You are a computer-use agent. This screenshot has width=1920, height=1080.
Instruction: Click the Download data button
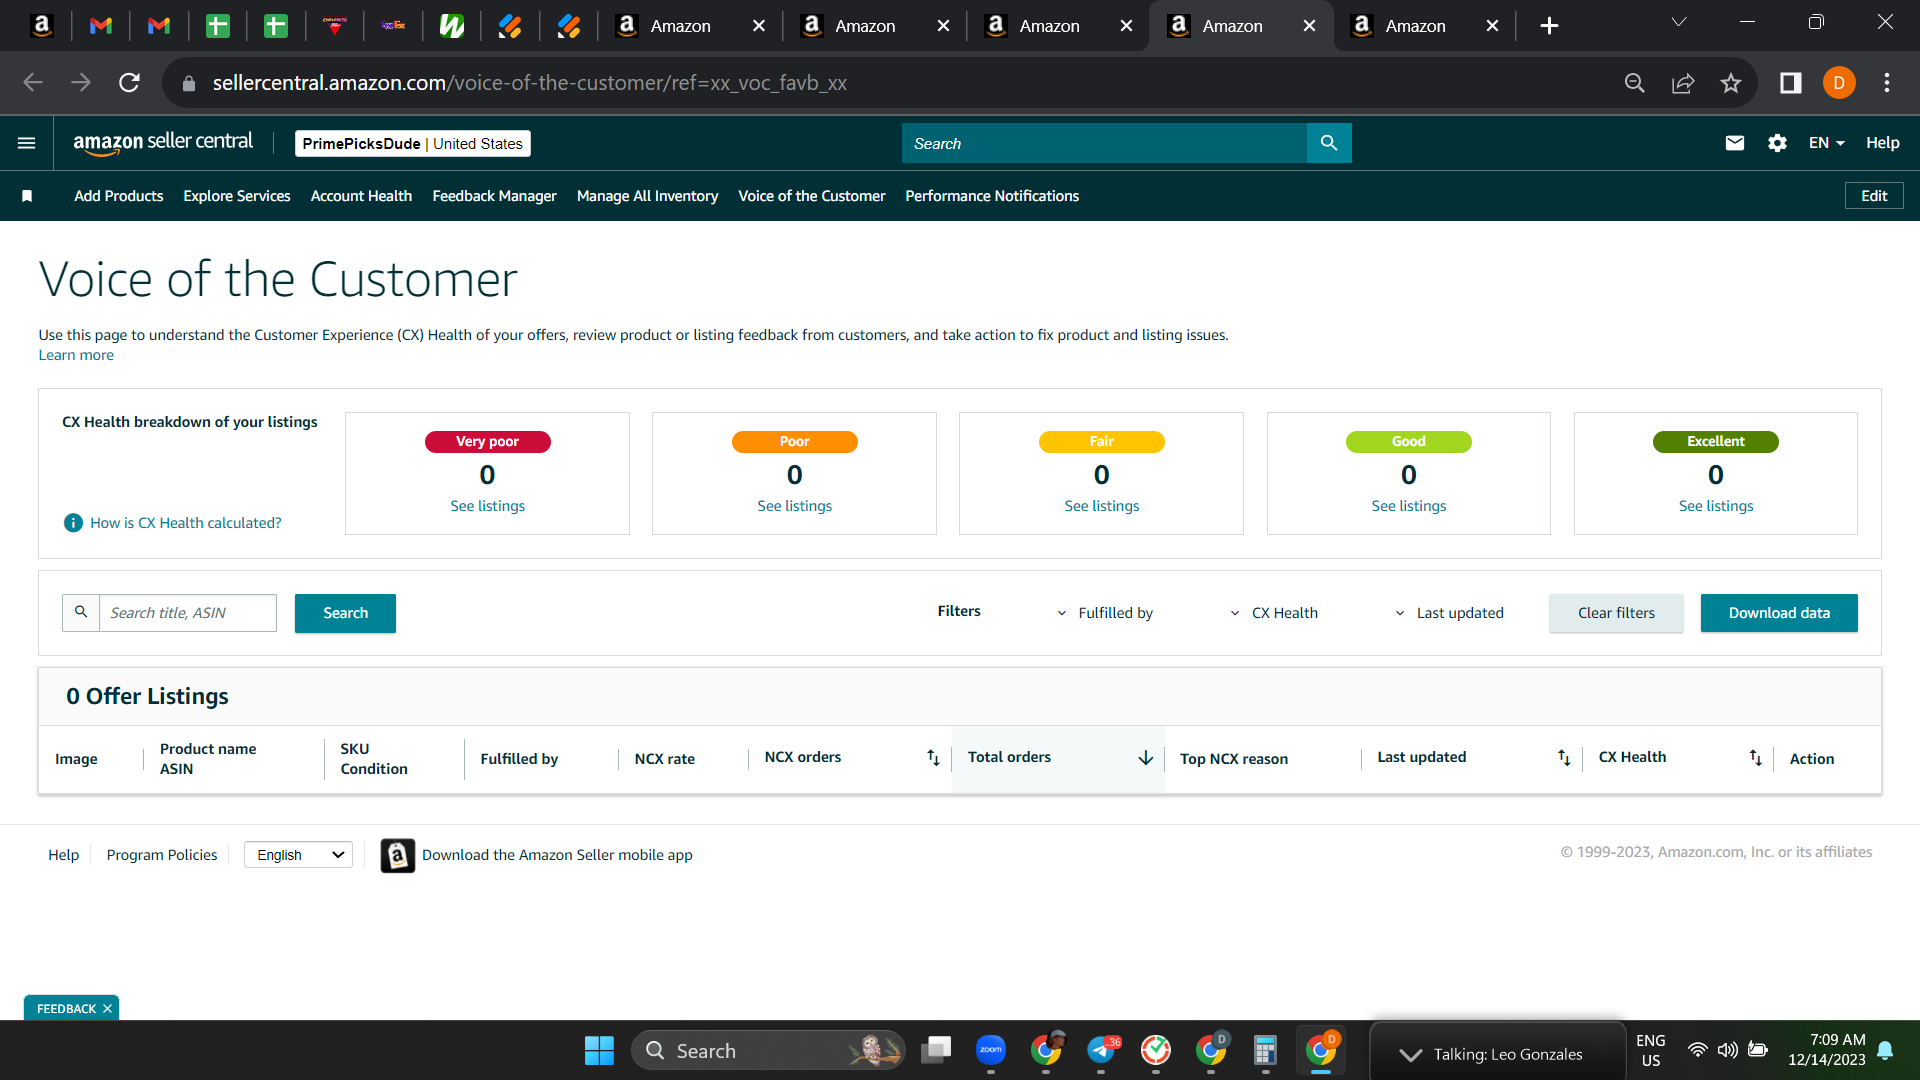(1779, 613)
